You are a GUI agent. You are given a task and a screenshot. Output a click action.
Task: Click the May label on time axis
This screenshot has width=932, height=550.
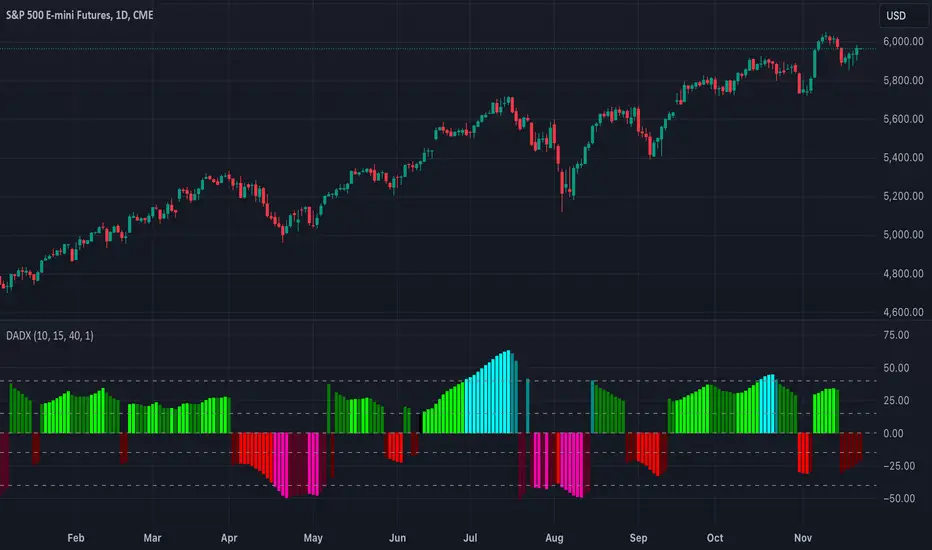pyautogui.click(x=313, y=538)
